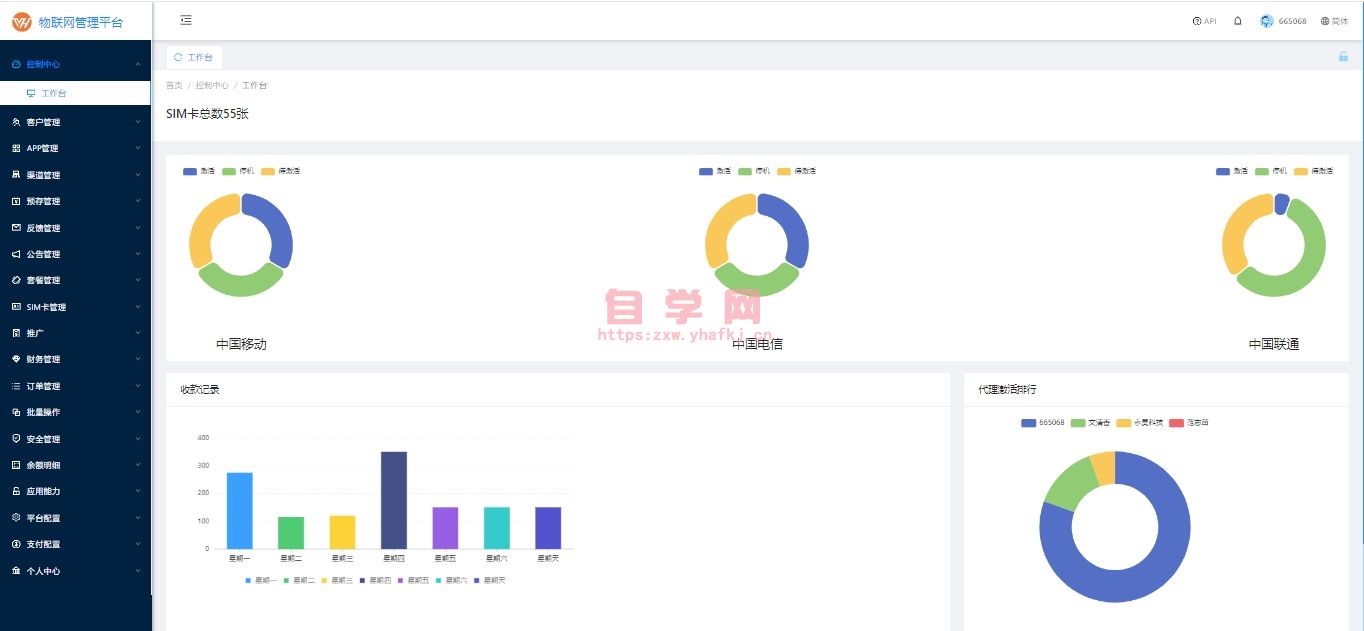Open the notification bell
Viewport: 1364px width, 631px height.
1238,21
